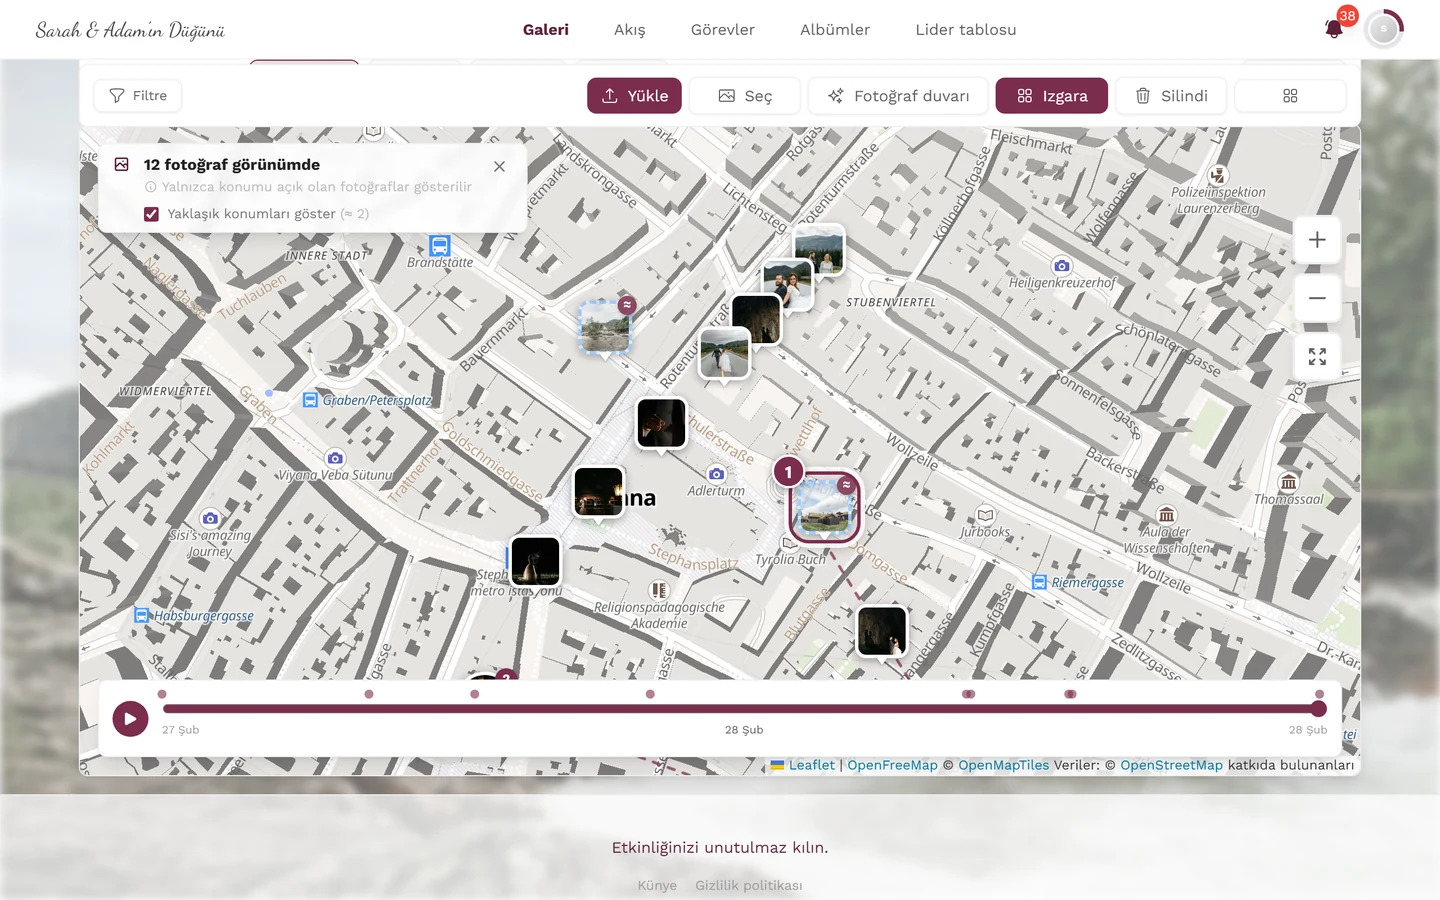Open the Galeri tab
Image resolution: width=1440 pixels, height=900 pixels.
click(546, 30)
